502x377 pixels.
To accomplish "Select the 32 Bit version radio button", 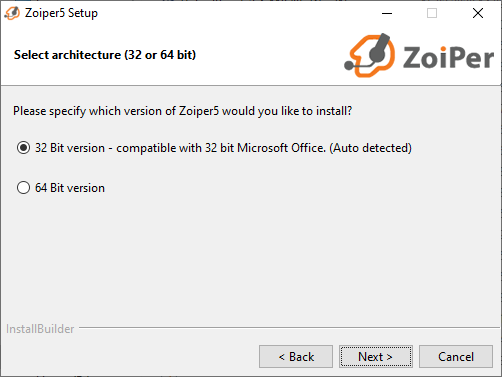I will click(23, 148).
